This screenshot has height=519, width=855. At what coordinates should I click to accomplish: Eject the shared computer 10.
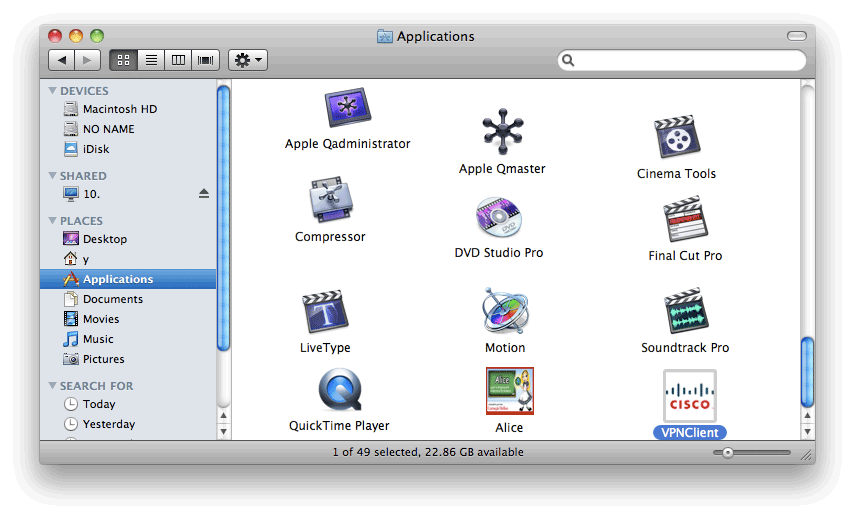coord(204,194)
